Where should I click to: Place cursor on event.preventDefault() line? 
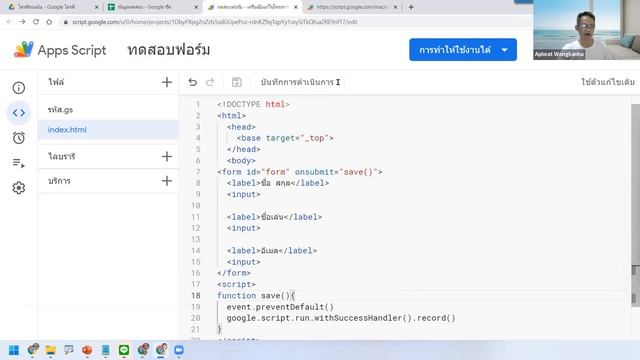280,307
